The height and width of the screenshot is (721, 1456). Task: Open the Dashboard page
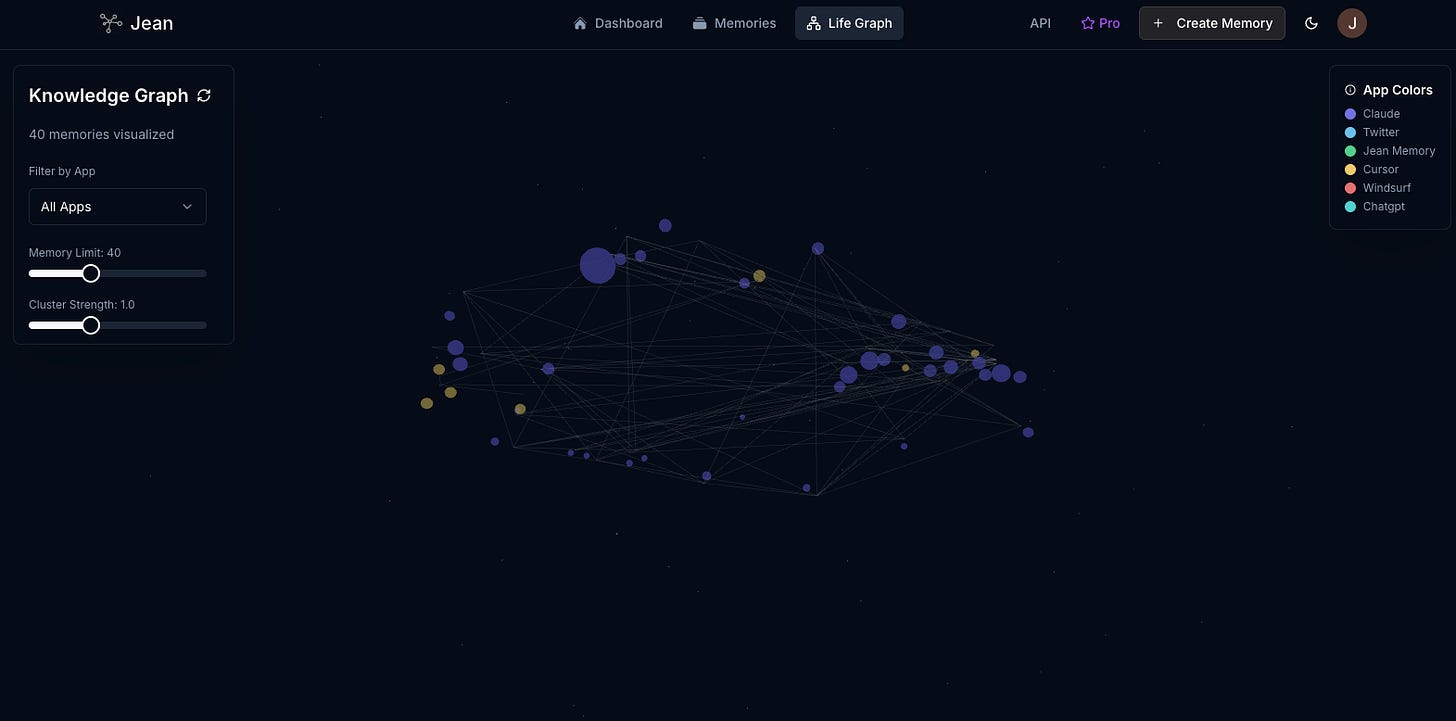[618, 23]
